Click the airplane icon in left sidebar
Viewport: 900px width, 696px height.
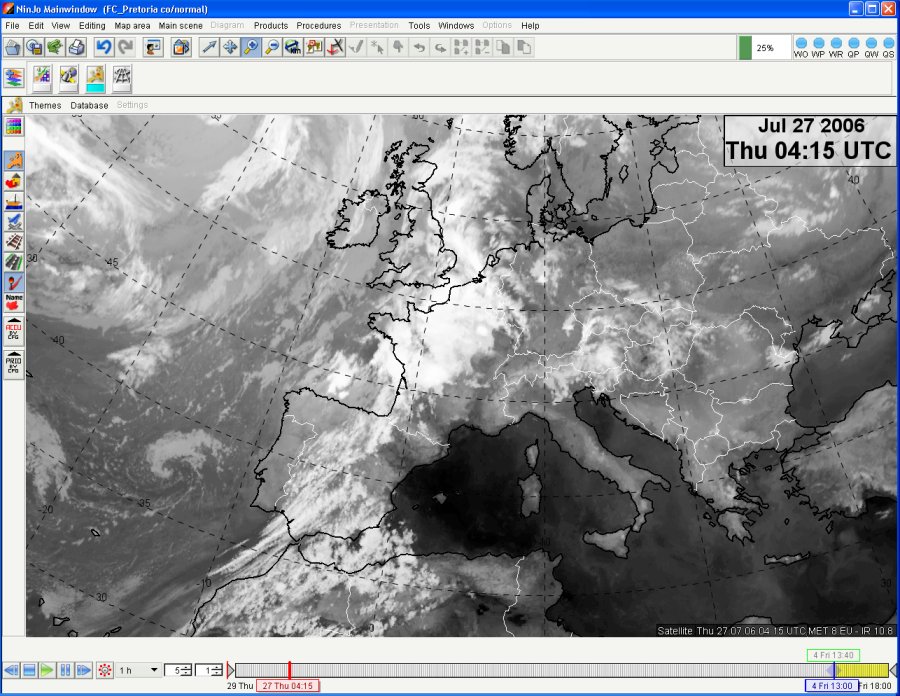coord(14,221)
